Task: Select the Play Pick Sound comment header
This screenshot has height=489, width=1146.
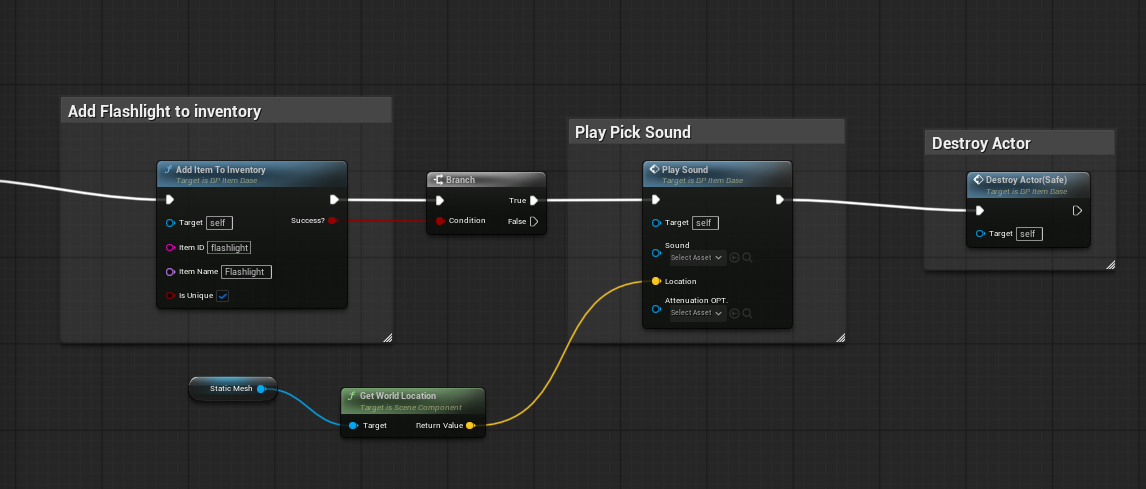Action: point(706,132)
